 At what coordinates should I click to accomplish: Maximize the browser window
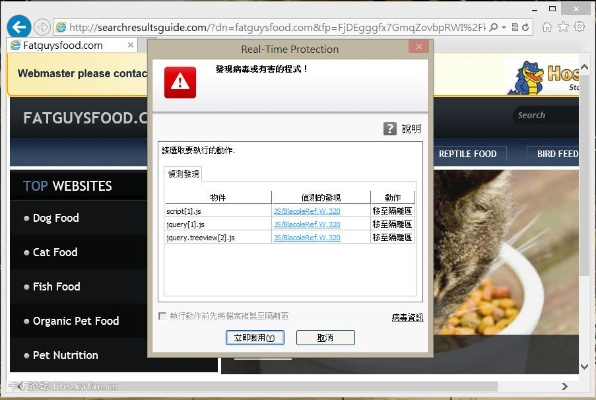[x=552, y=8]
